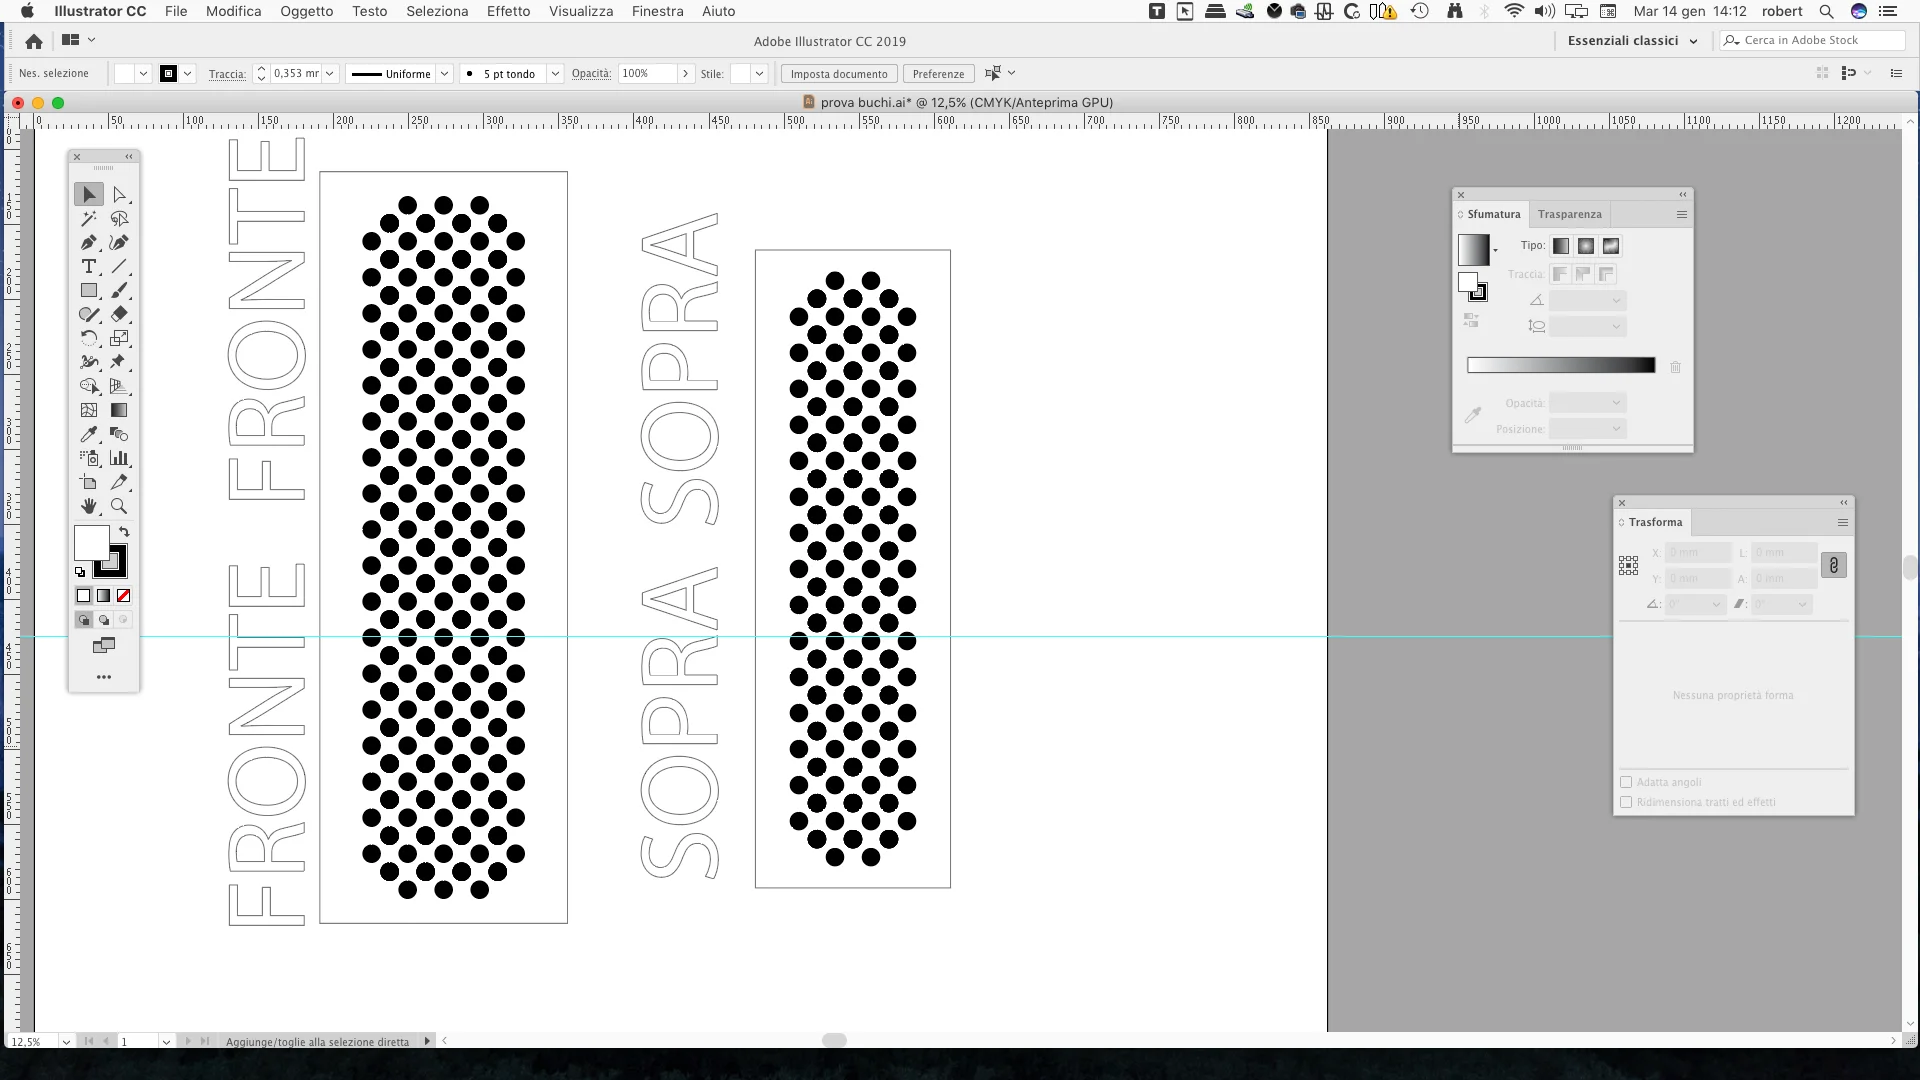The image size is (1920, 1080).
Task: Select the Line Segment tool
Action: coord(119,266)
